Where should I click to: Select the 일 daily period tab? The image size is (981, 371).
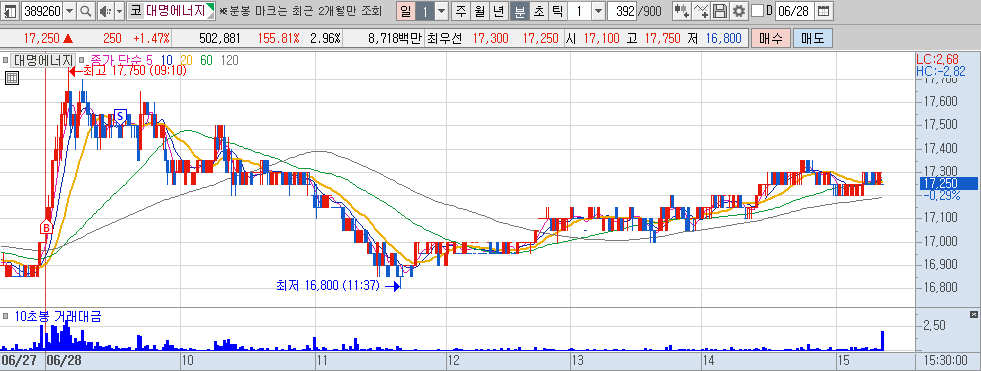coord(405,11)
